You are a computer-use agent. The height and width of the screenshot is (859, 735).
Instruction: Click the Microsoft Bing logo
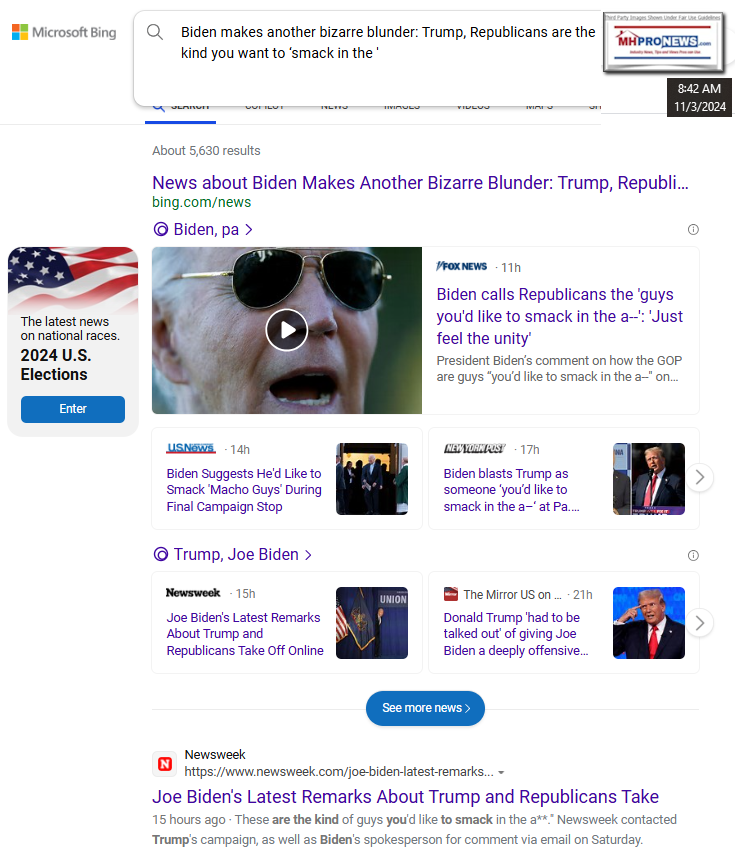tap(64, 32)
